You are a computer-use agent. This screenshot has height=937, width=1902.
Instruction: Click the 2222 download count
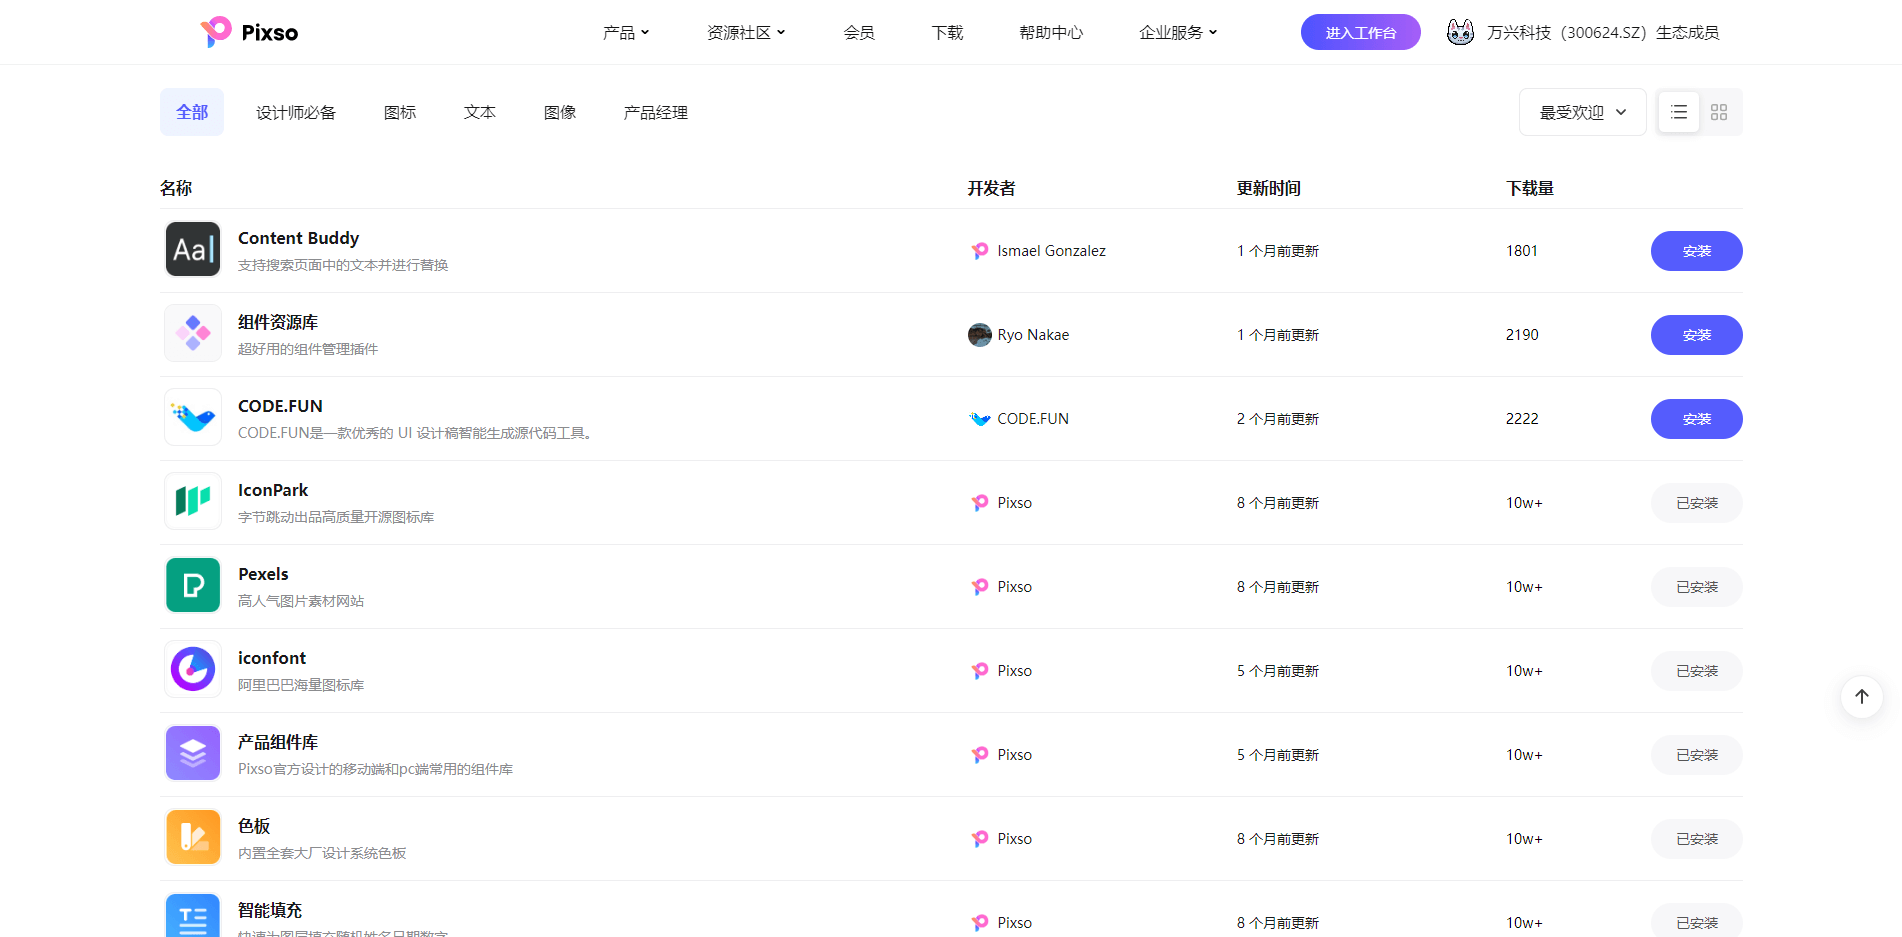coord(1522,419)
